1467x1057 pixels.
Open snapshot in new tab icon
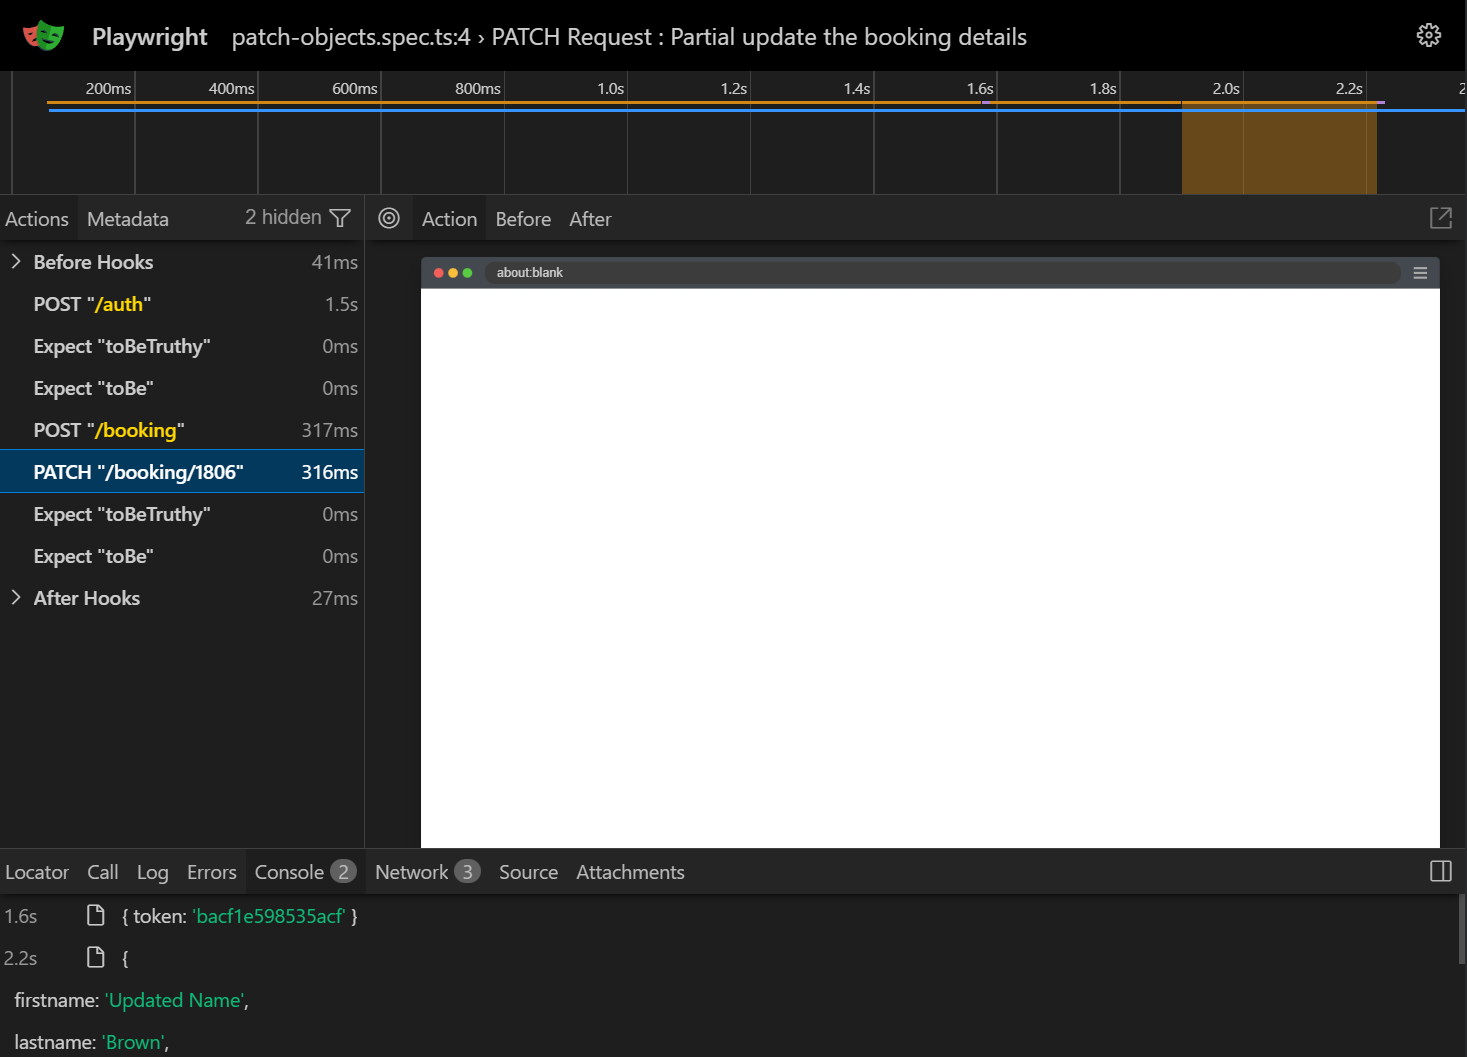click(1440, 218)
